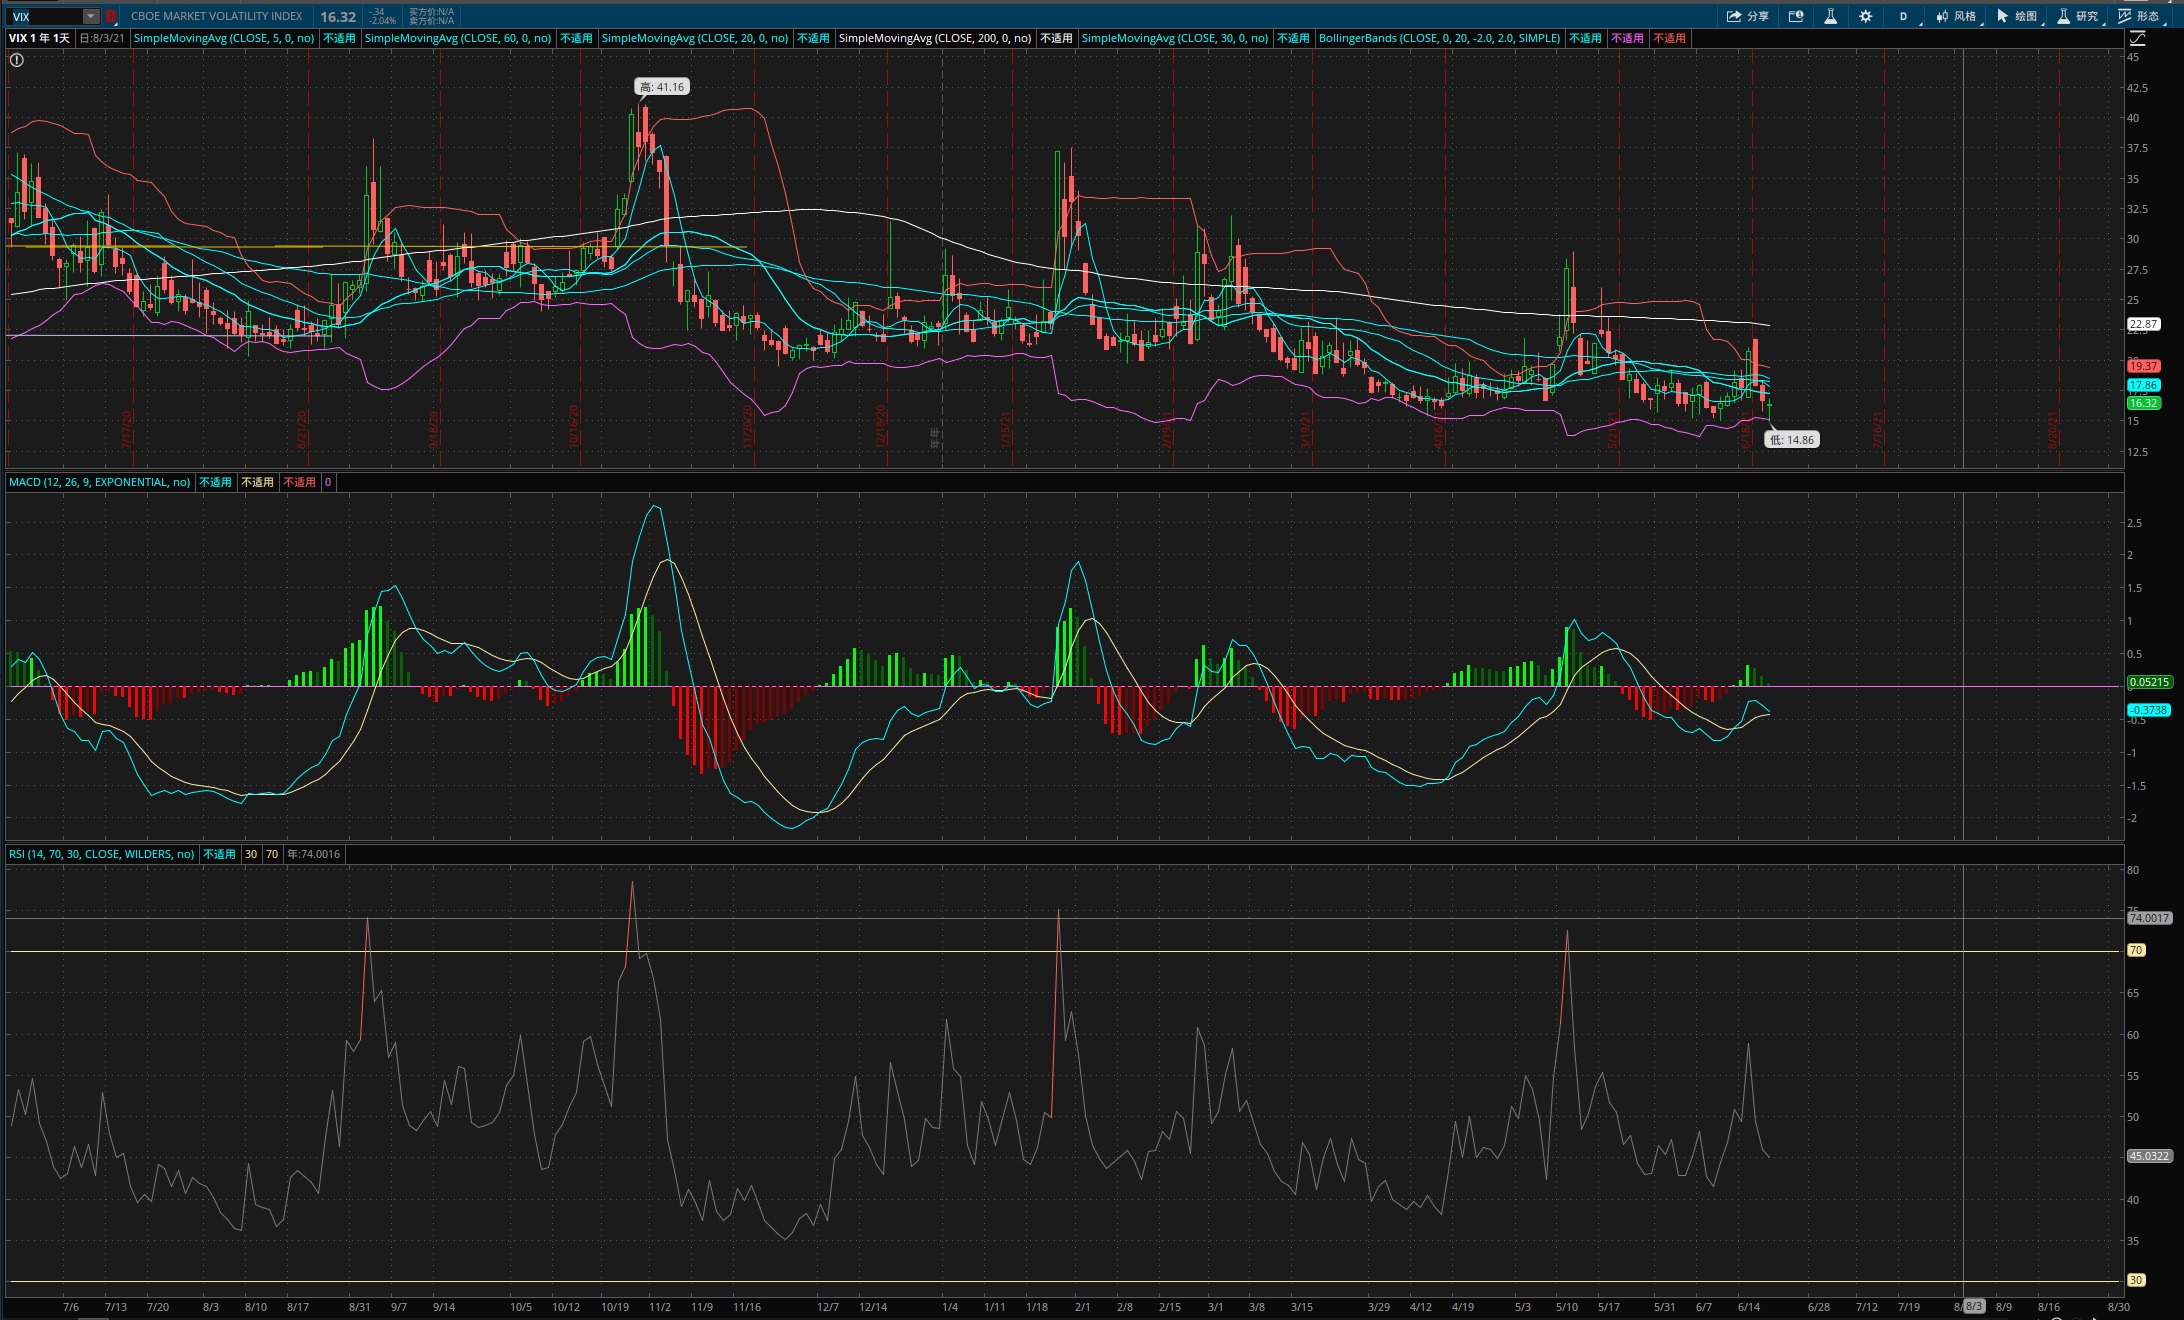Click the MACD (12, 26, 9, EXPONENTIAL) label
2184x1320 pixels.
[99, 482]
